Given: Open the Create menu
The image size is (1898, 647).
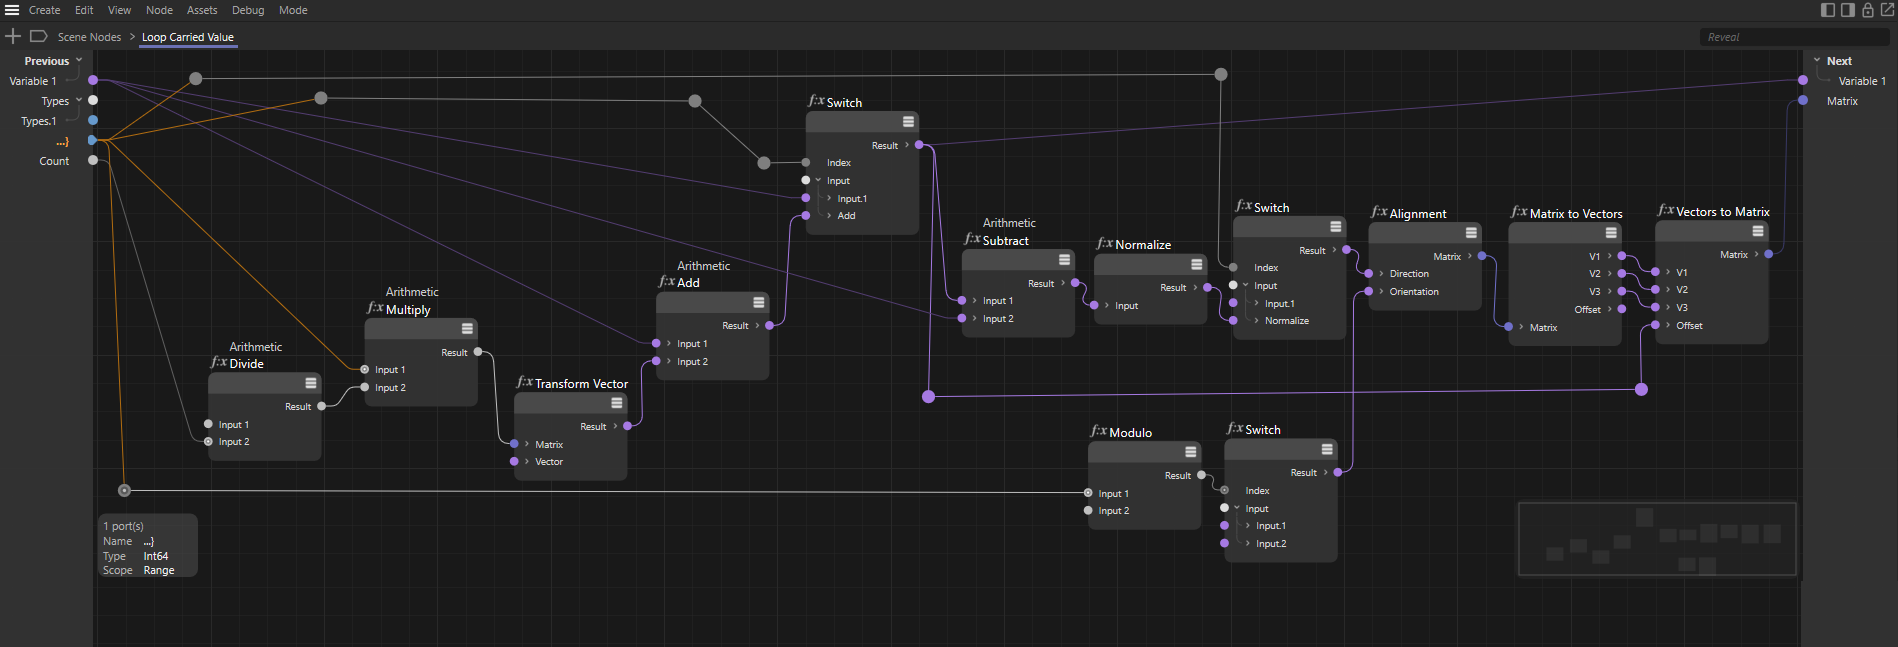Looking at the screenshot, I should pyautogui.click(x=44, y=10).
